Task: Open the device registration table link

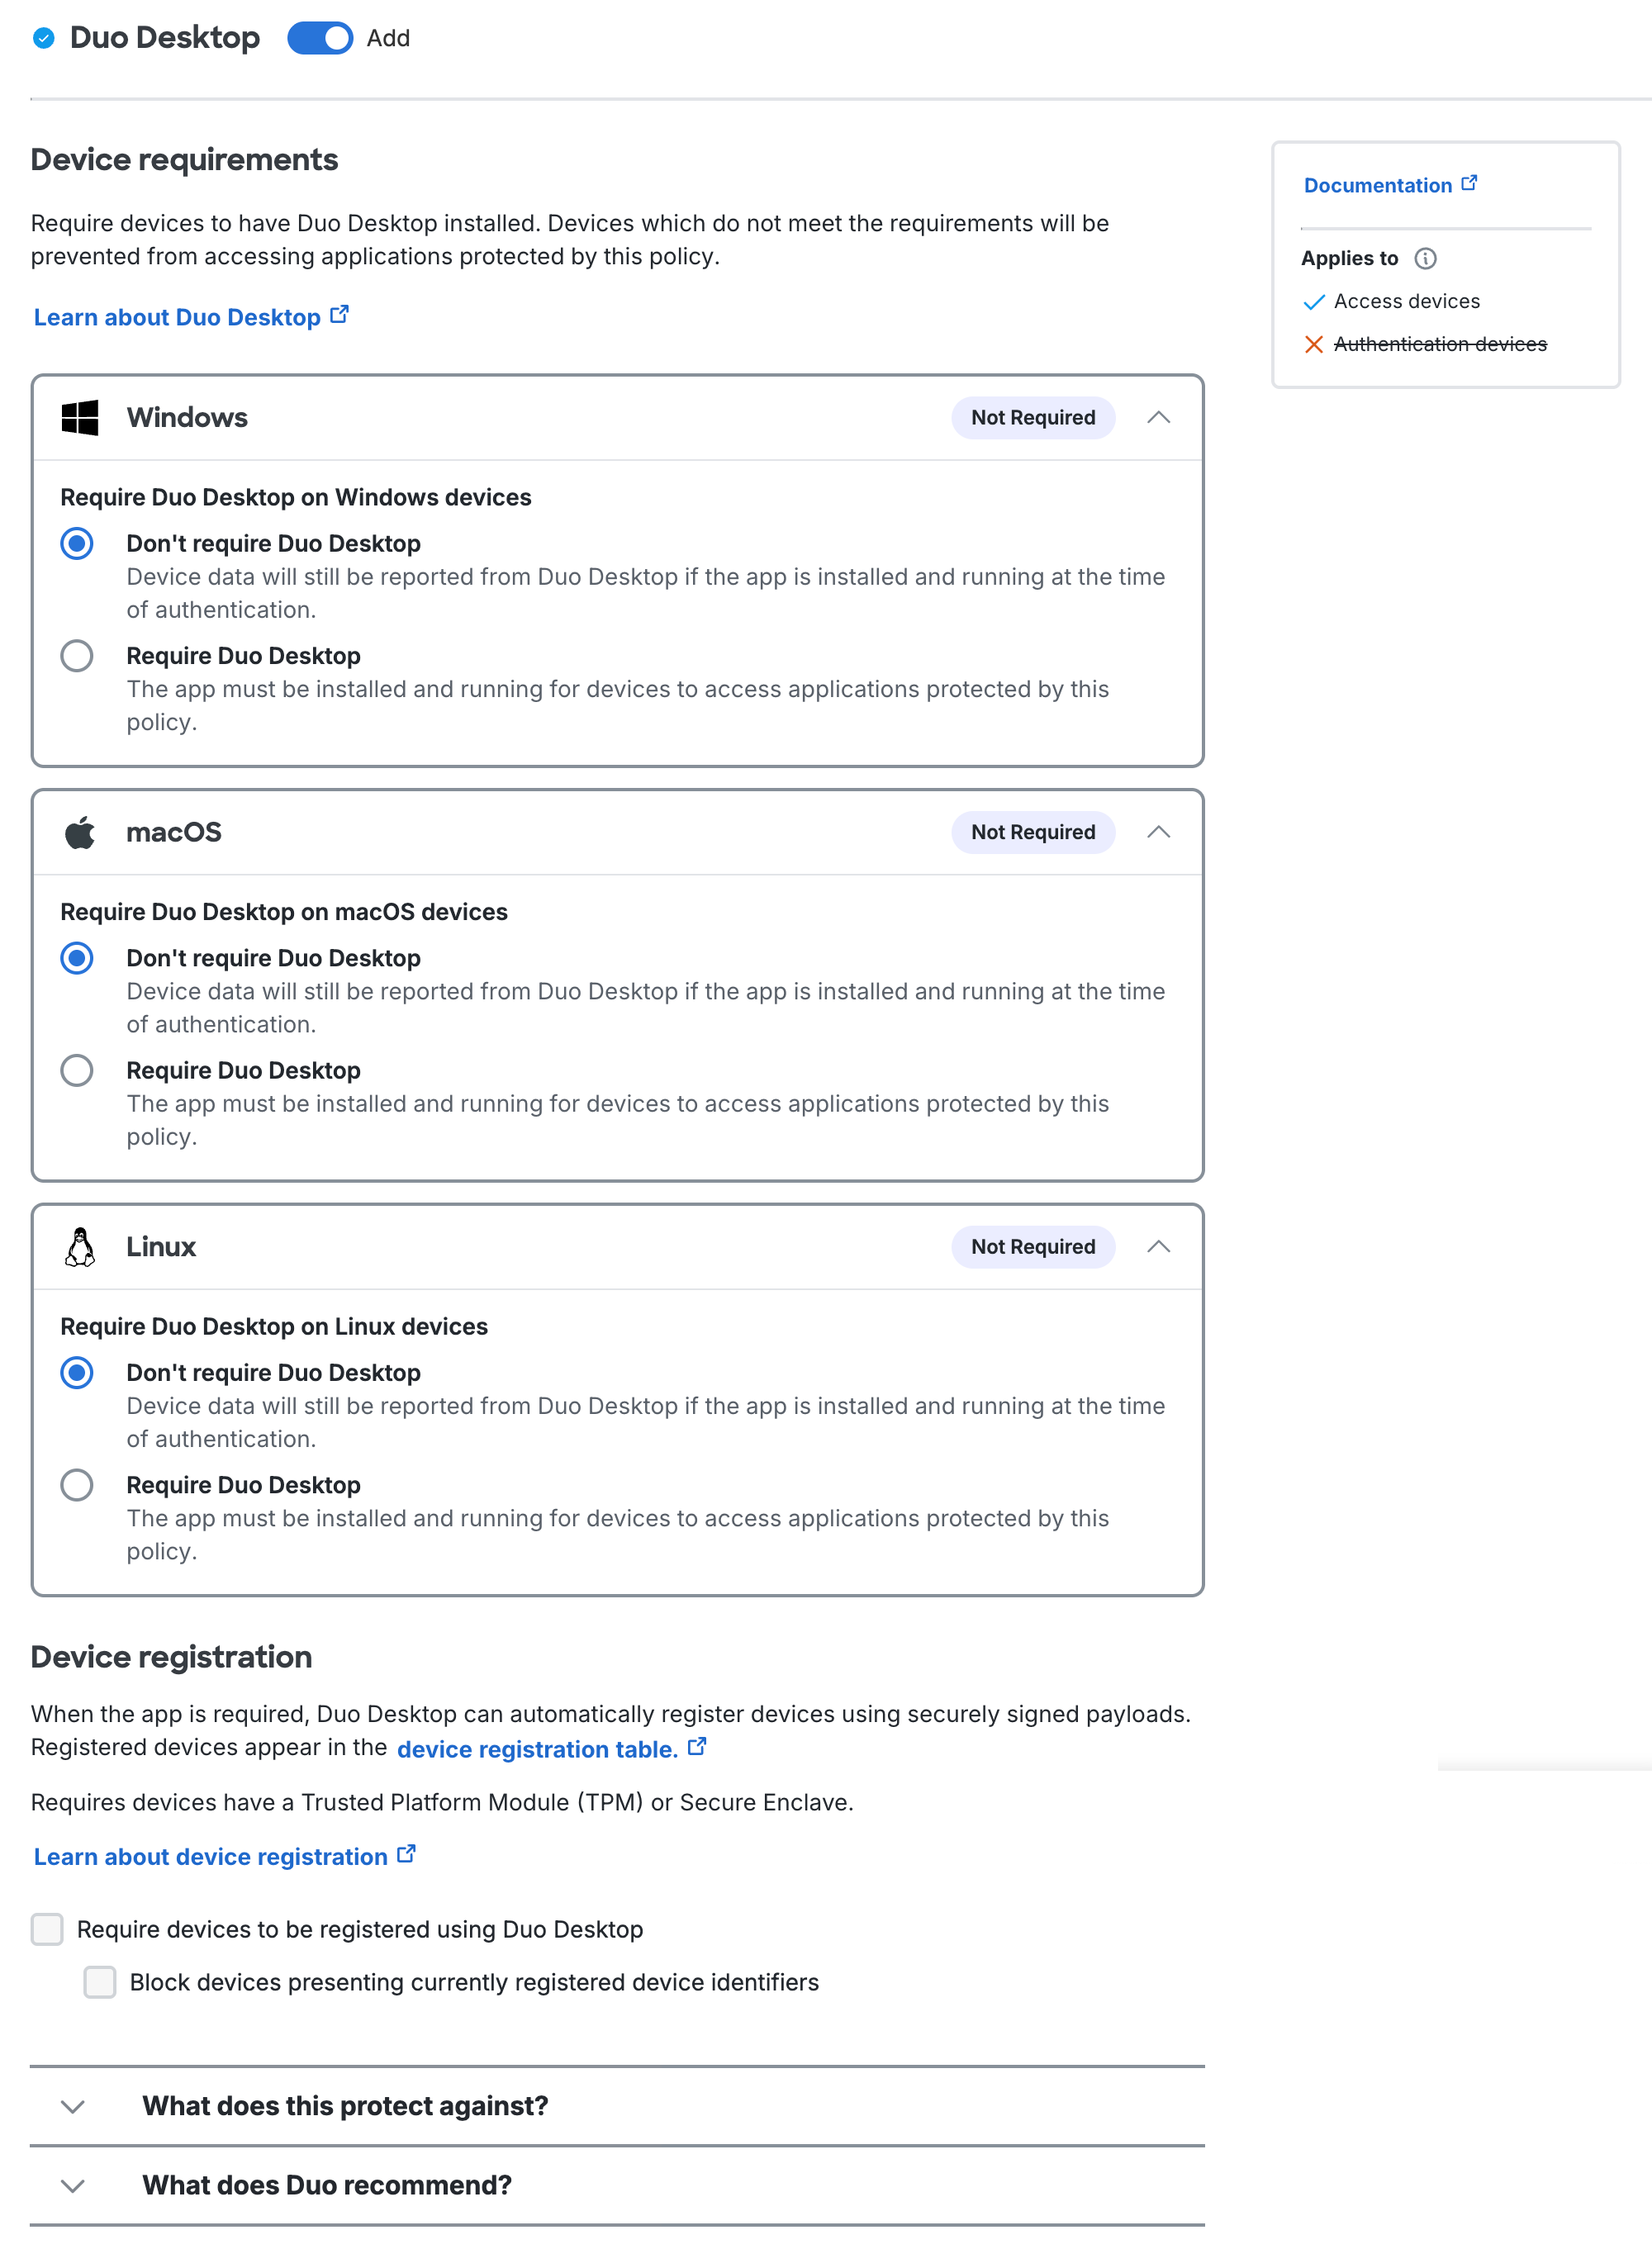Action: pyautogui.click(x=536, y=1750)
